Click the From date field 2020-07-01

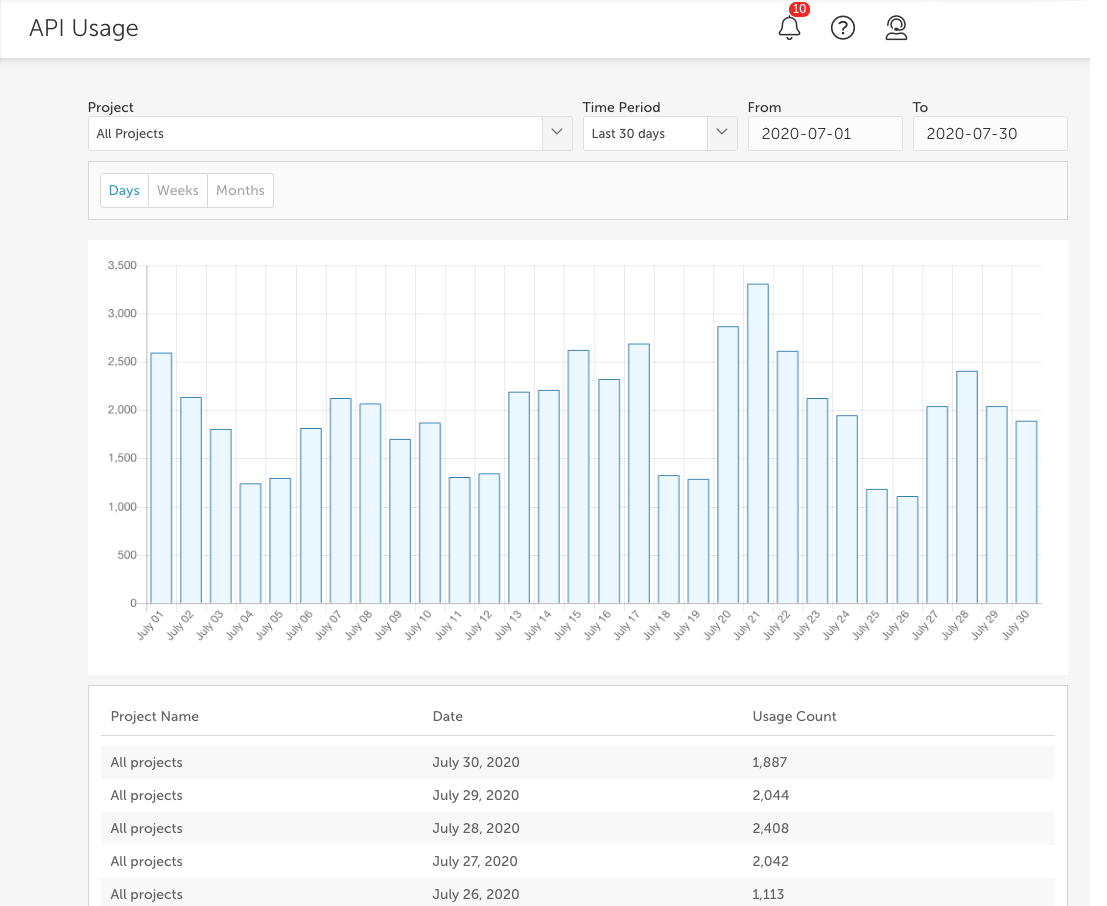(825, 133)
